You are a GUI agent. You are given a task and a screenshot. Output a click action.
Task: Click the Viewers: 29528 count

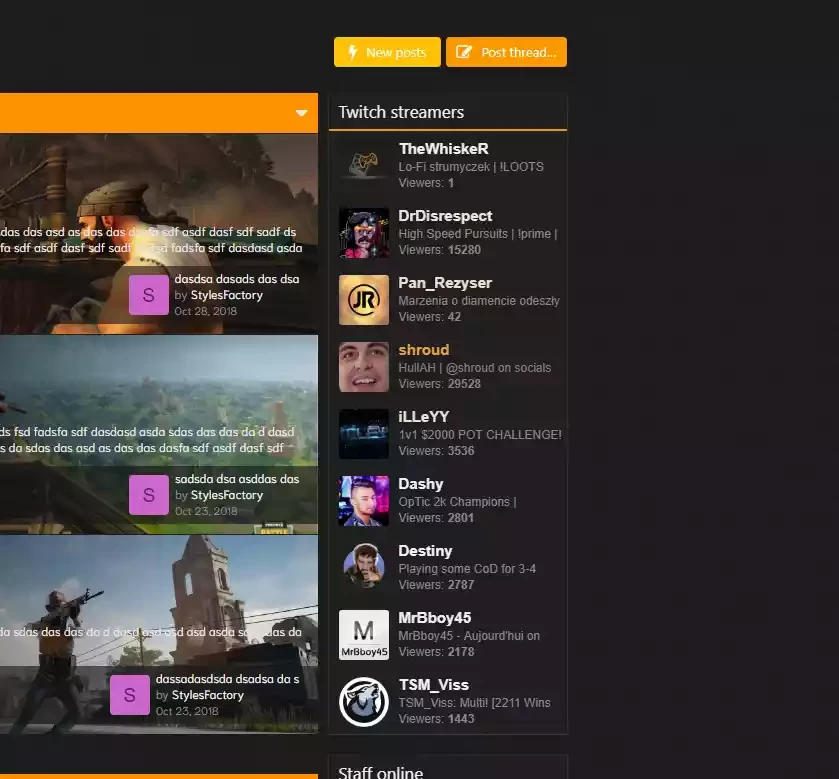click(x=439, y=384)
